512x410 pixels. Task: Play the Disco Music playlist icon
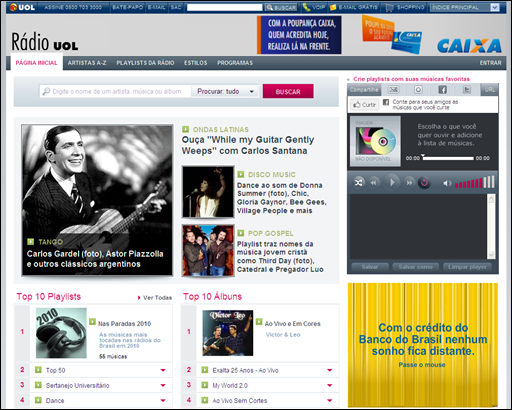pos(241,174)
